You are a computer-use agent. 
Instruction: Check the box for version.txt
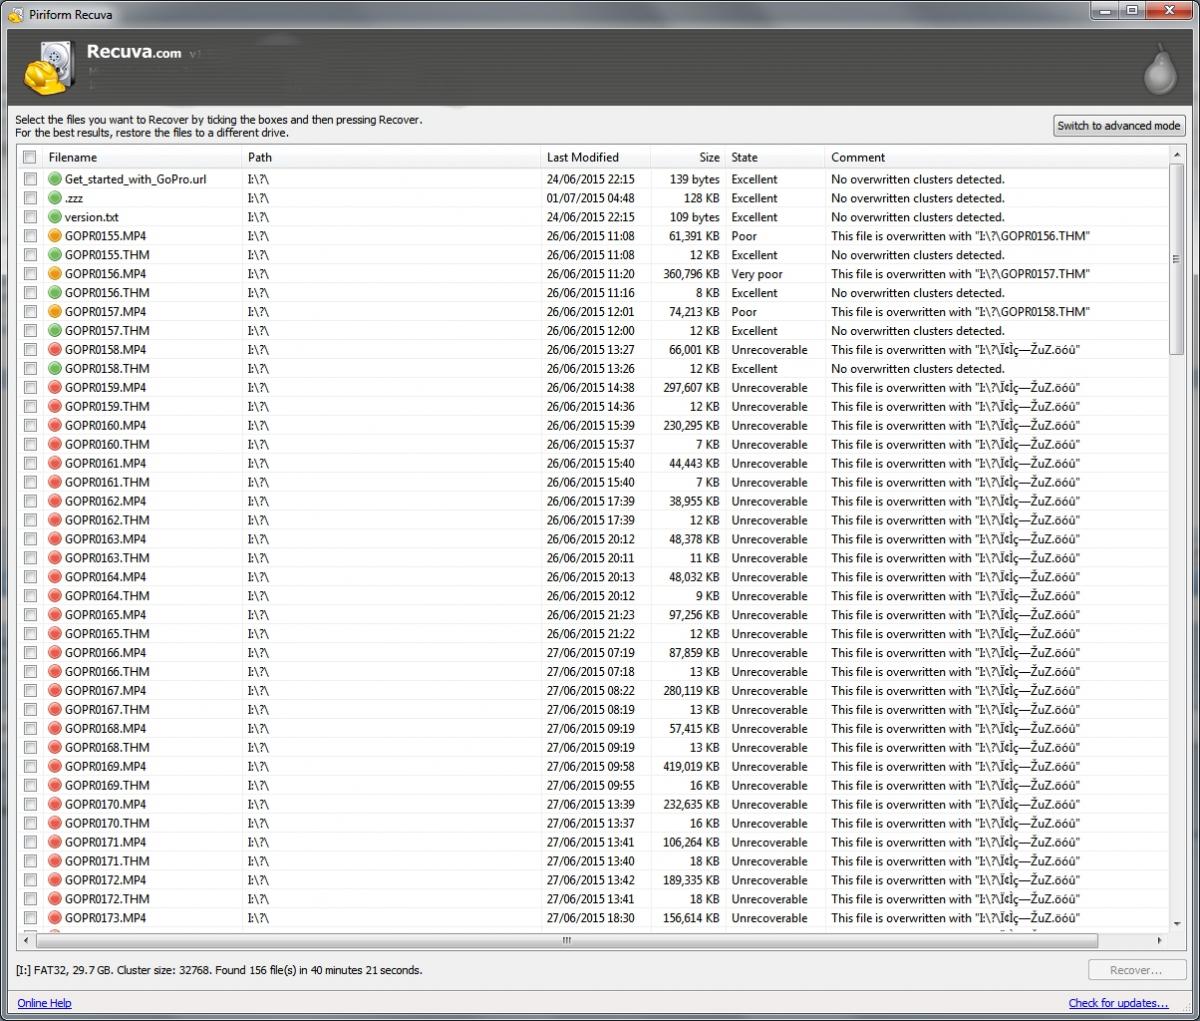point(30,217)
